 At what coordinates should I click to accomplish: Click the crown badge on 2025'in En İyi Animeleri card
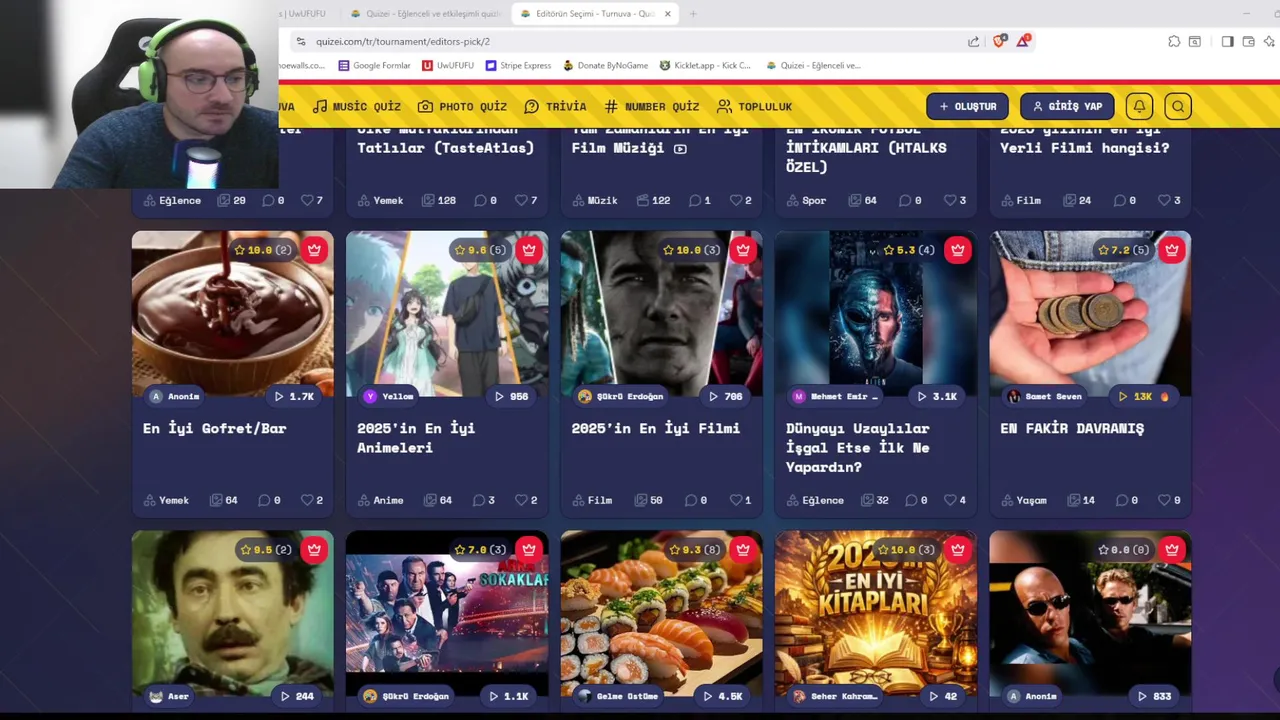click(x=528, y=250)
